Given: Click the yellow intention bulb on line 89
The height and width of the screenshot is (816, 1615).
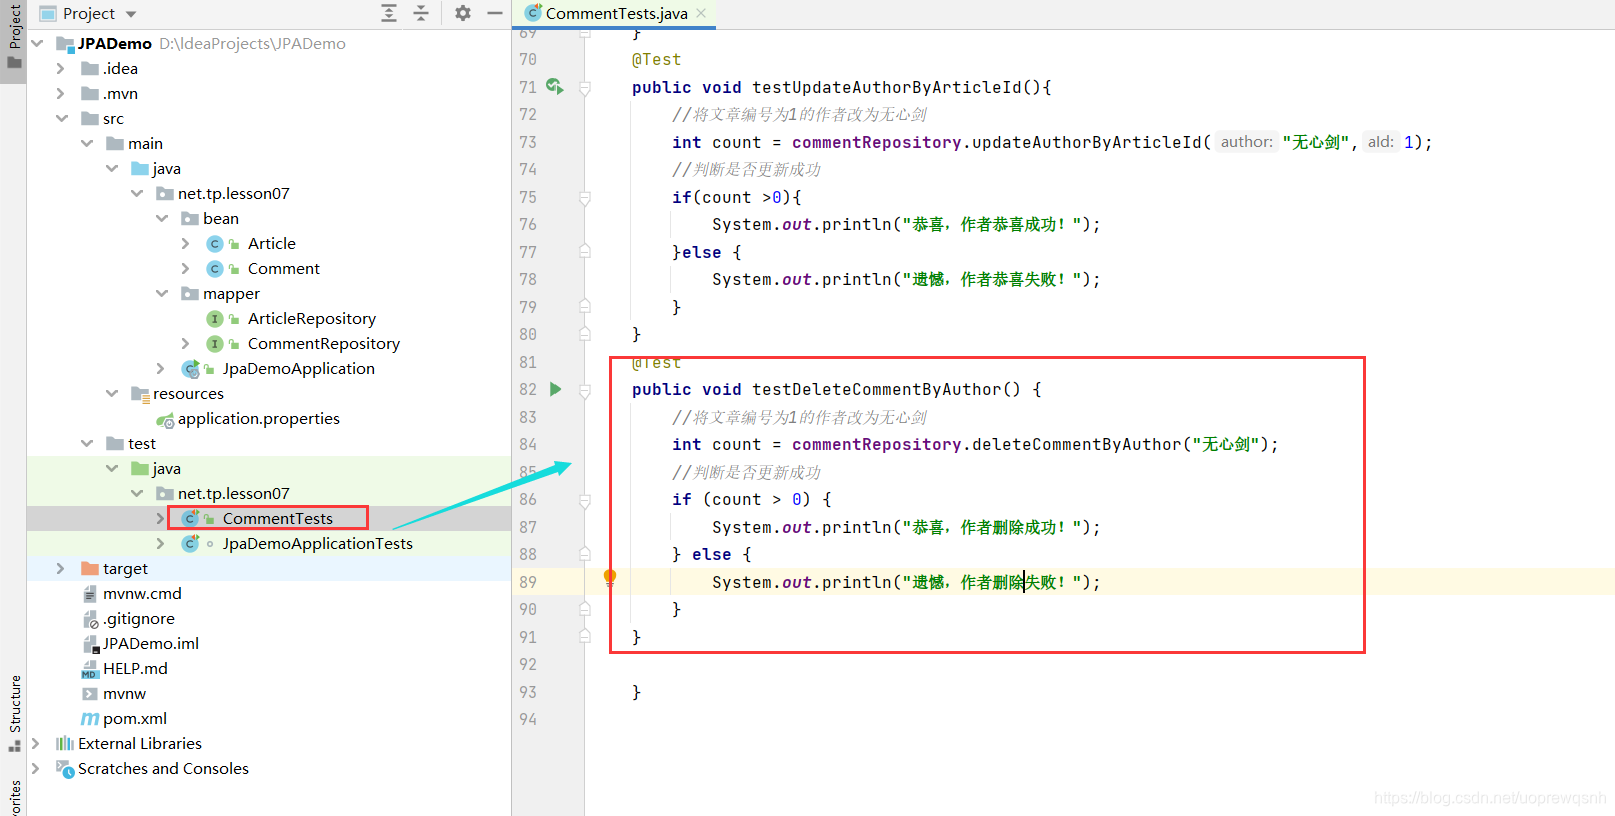Looking at the screenshot, I should [x=610, y=577].
